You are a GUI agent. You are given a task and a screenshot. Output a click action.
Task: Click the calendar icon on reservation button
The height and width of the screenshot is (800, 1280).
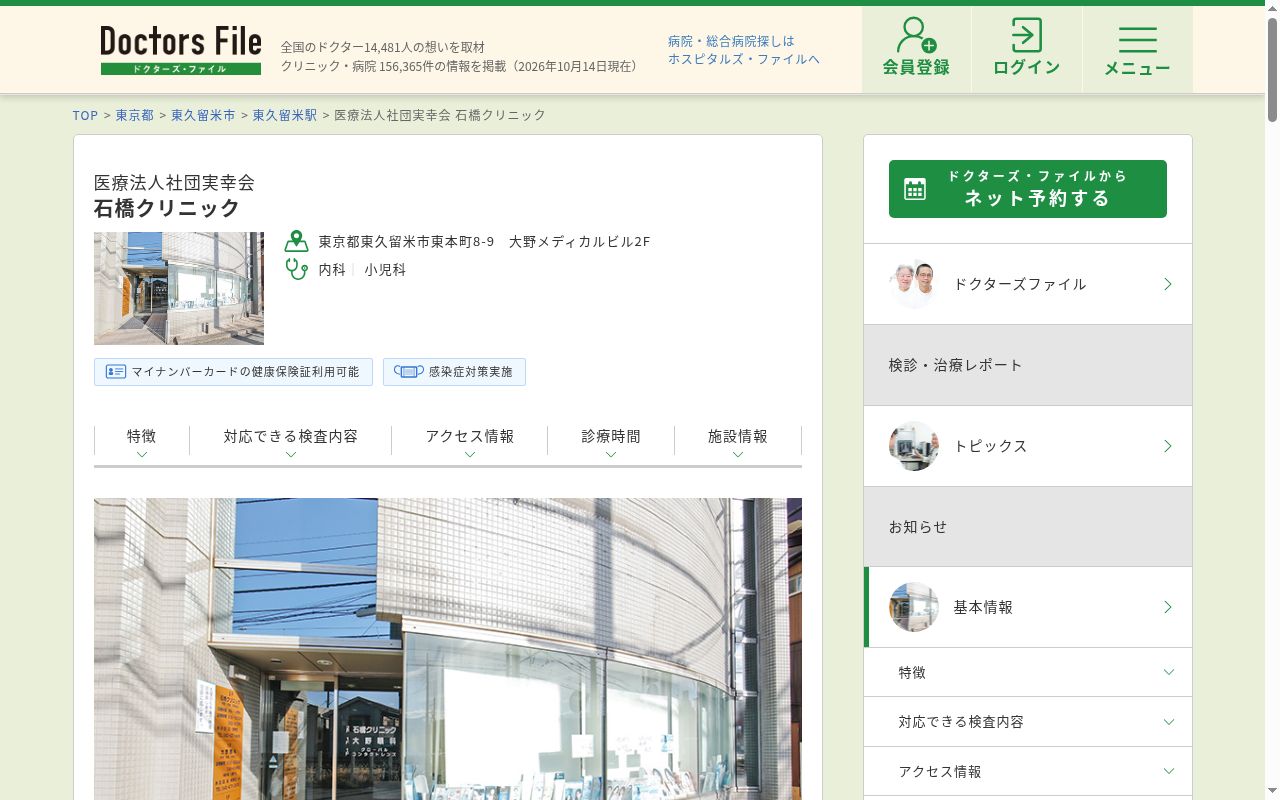pyautogui.click(x=915, y=189)
